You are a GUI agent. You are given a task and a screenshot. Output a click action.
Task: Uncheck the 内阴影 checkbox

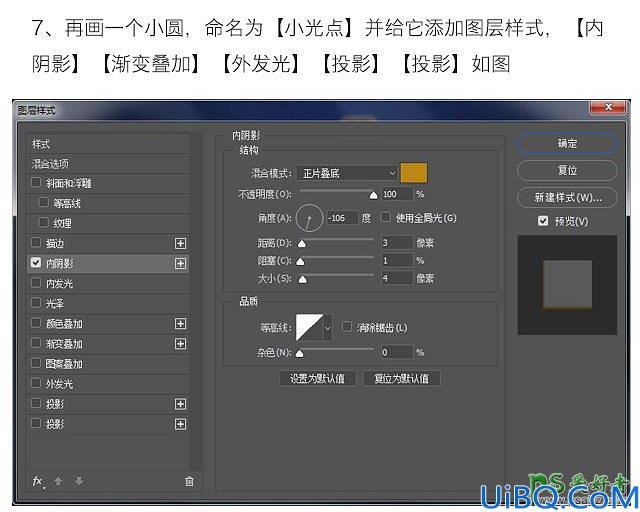(36, 263)
